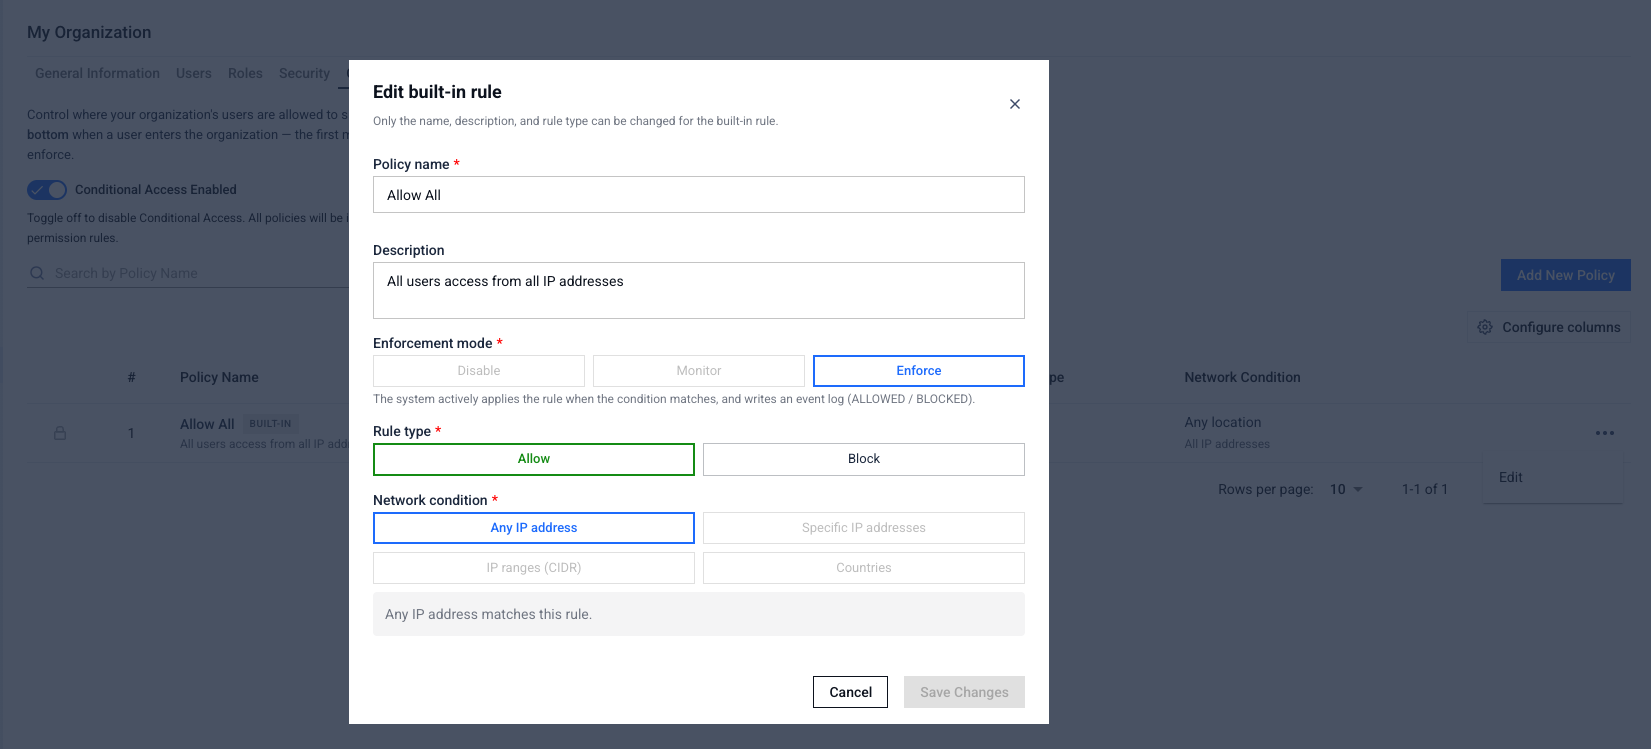
Task: Select Monitor enforcement mode
Action: pos(699,371)
